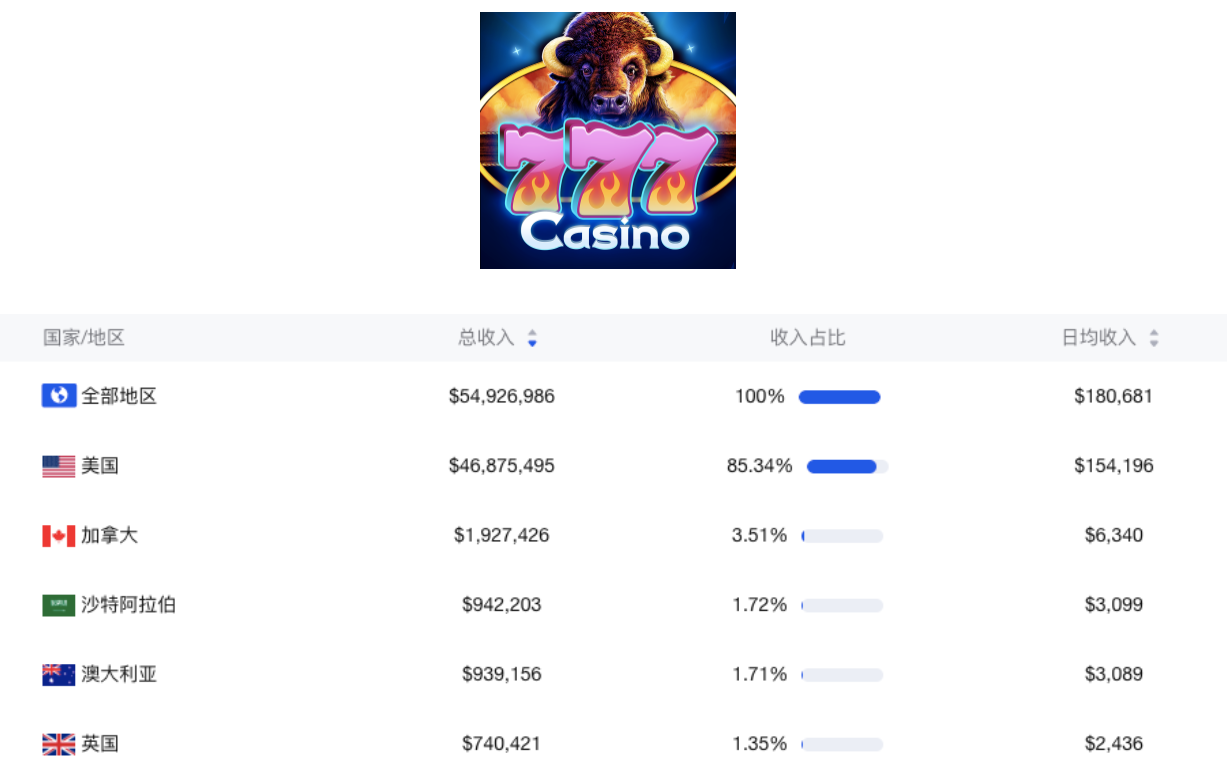Sort by 日均收入 using sort arrows
This screenshot has width=1227, height=766.
point(1154,338)
